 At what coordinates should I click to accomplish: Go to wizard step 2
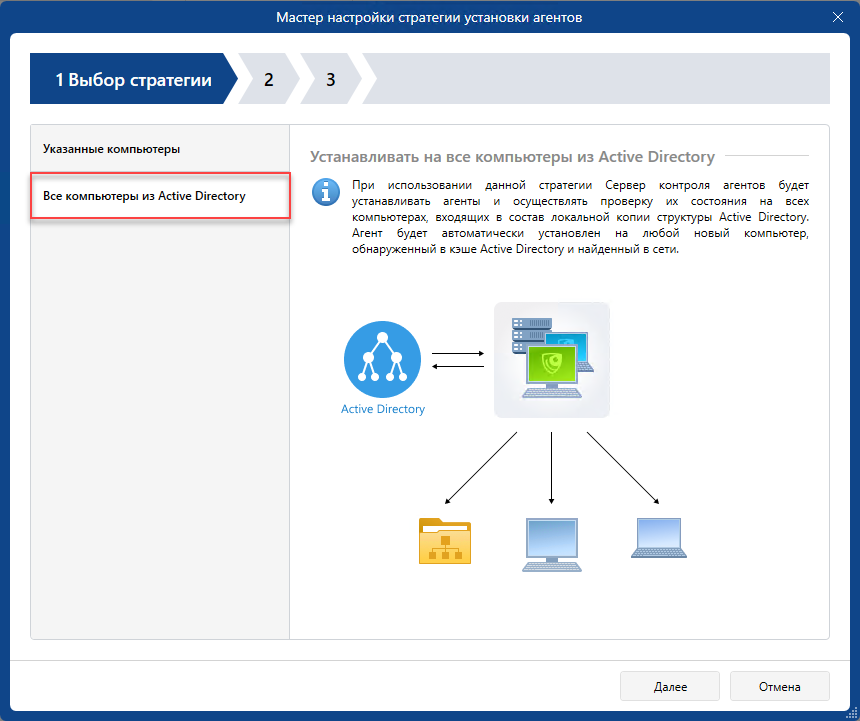pos(269,79)
